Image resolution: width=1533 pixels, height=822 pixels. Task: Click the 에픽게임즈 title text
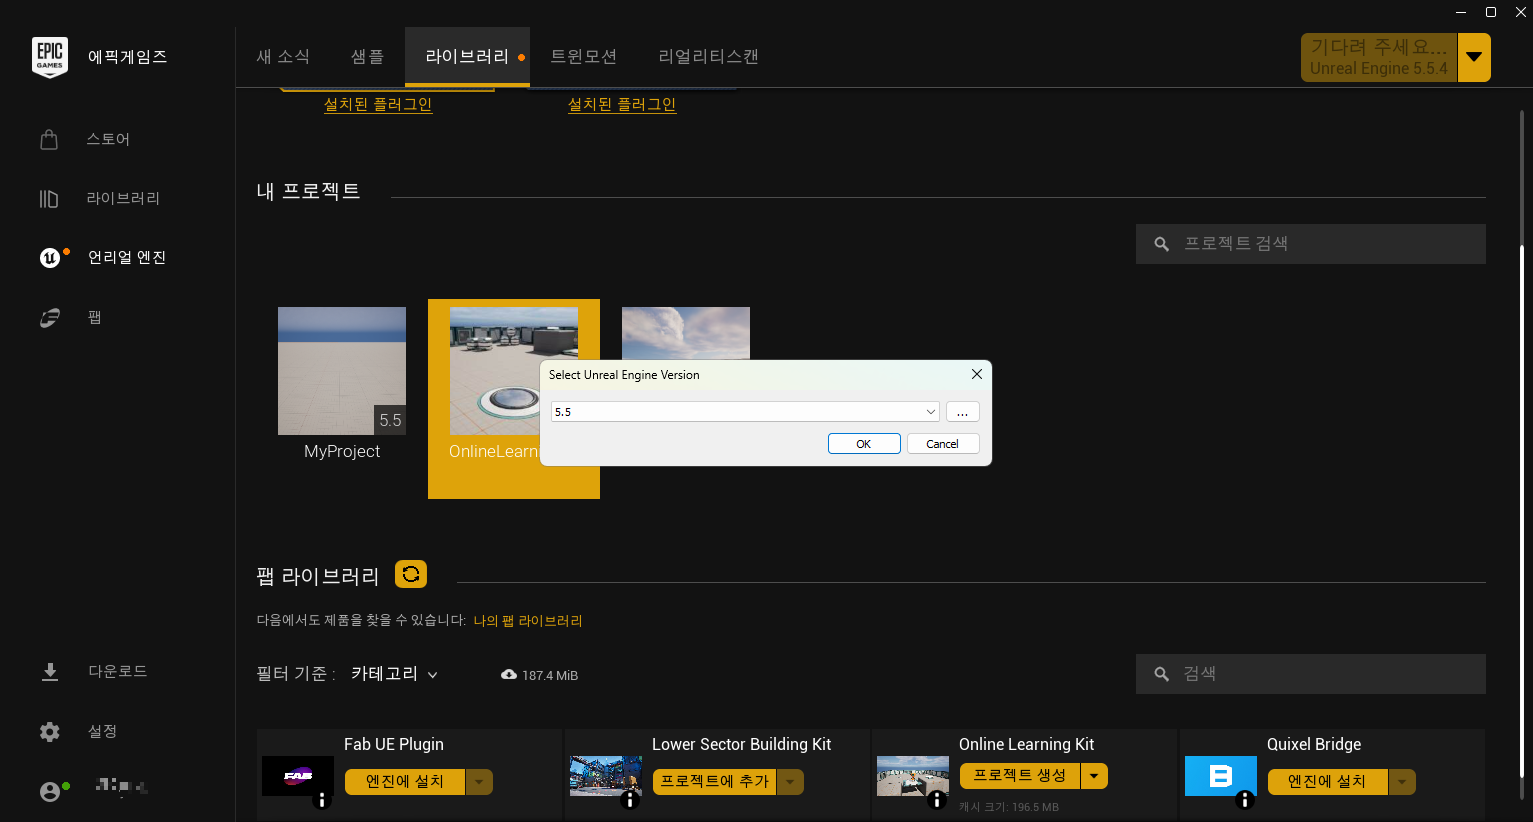[x=127, y=57]
